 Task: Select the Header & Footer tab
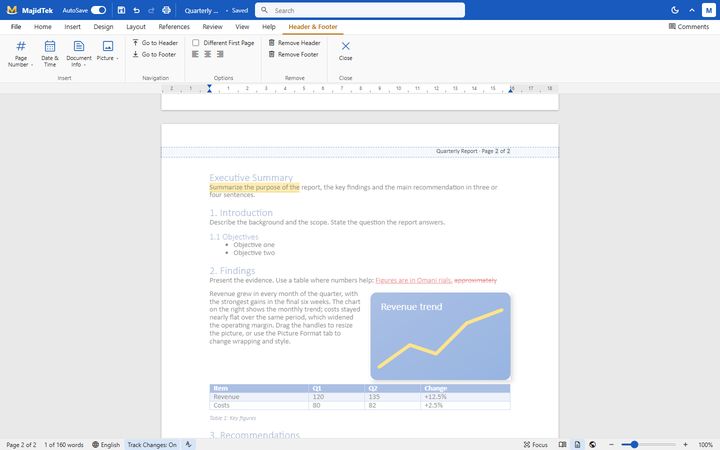(313, 27)
